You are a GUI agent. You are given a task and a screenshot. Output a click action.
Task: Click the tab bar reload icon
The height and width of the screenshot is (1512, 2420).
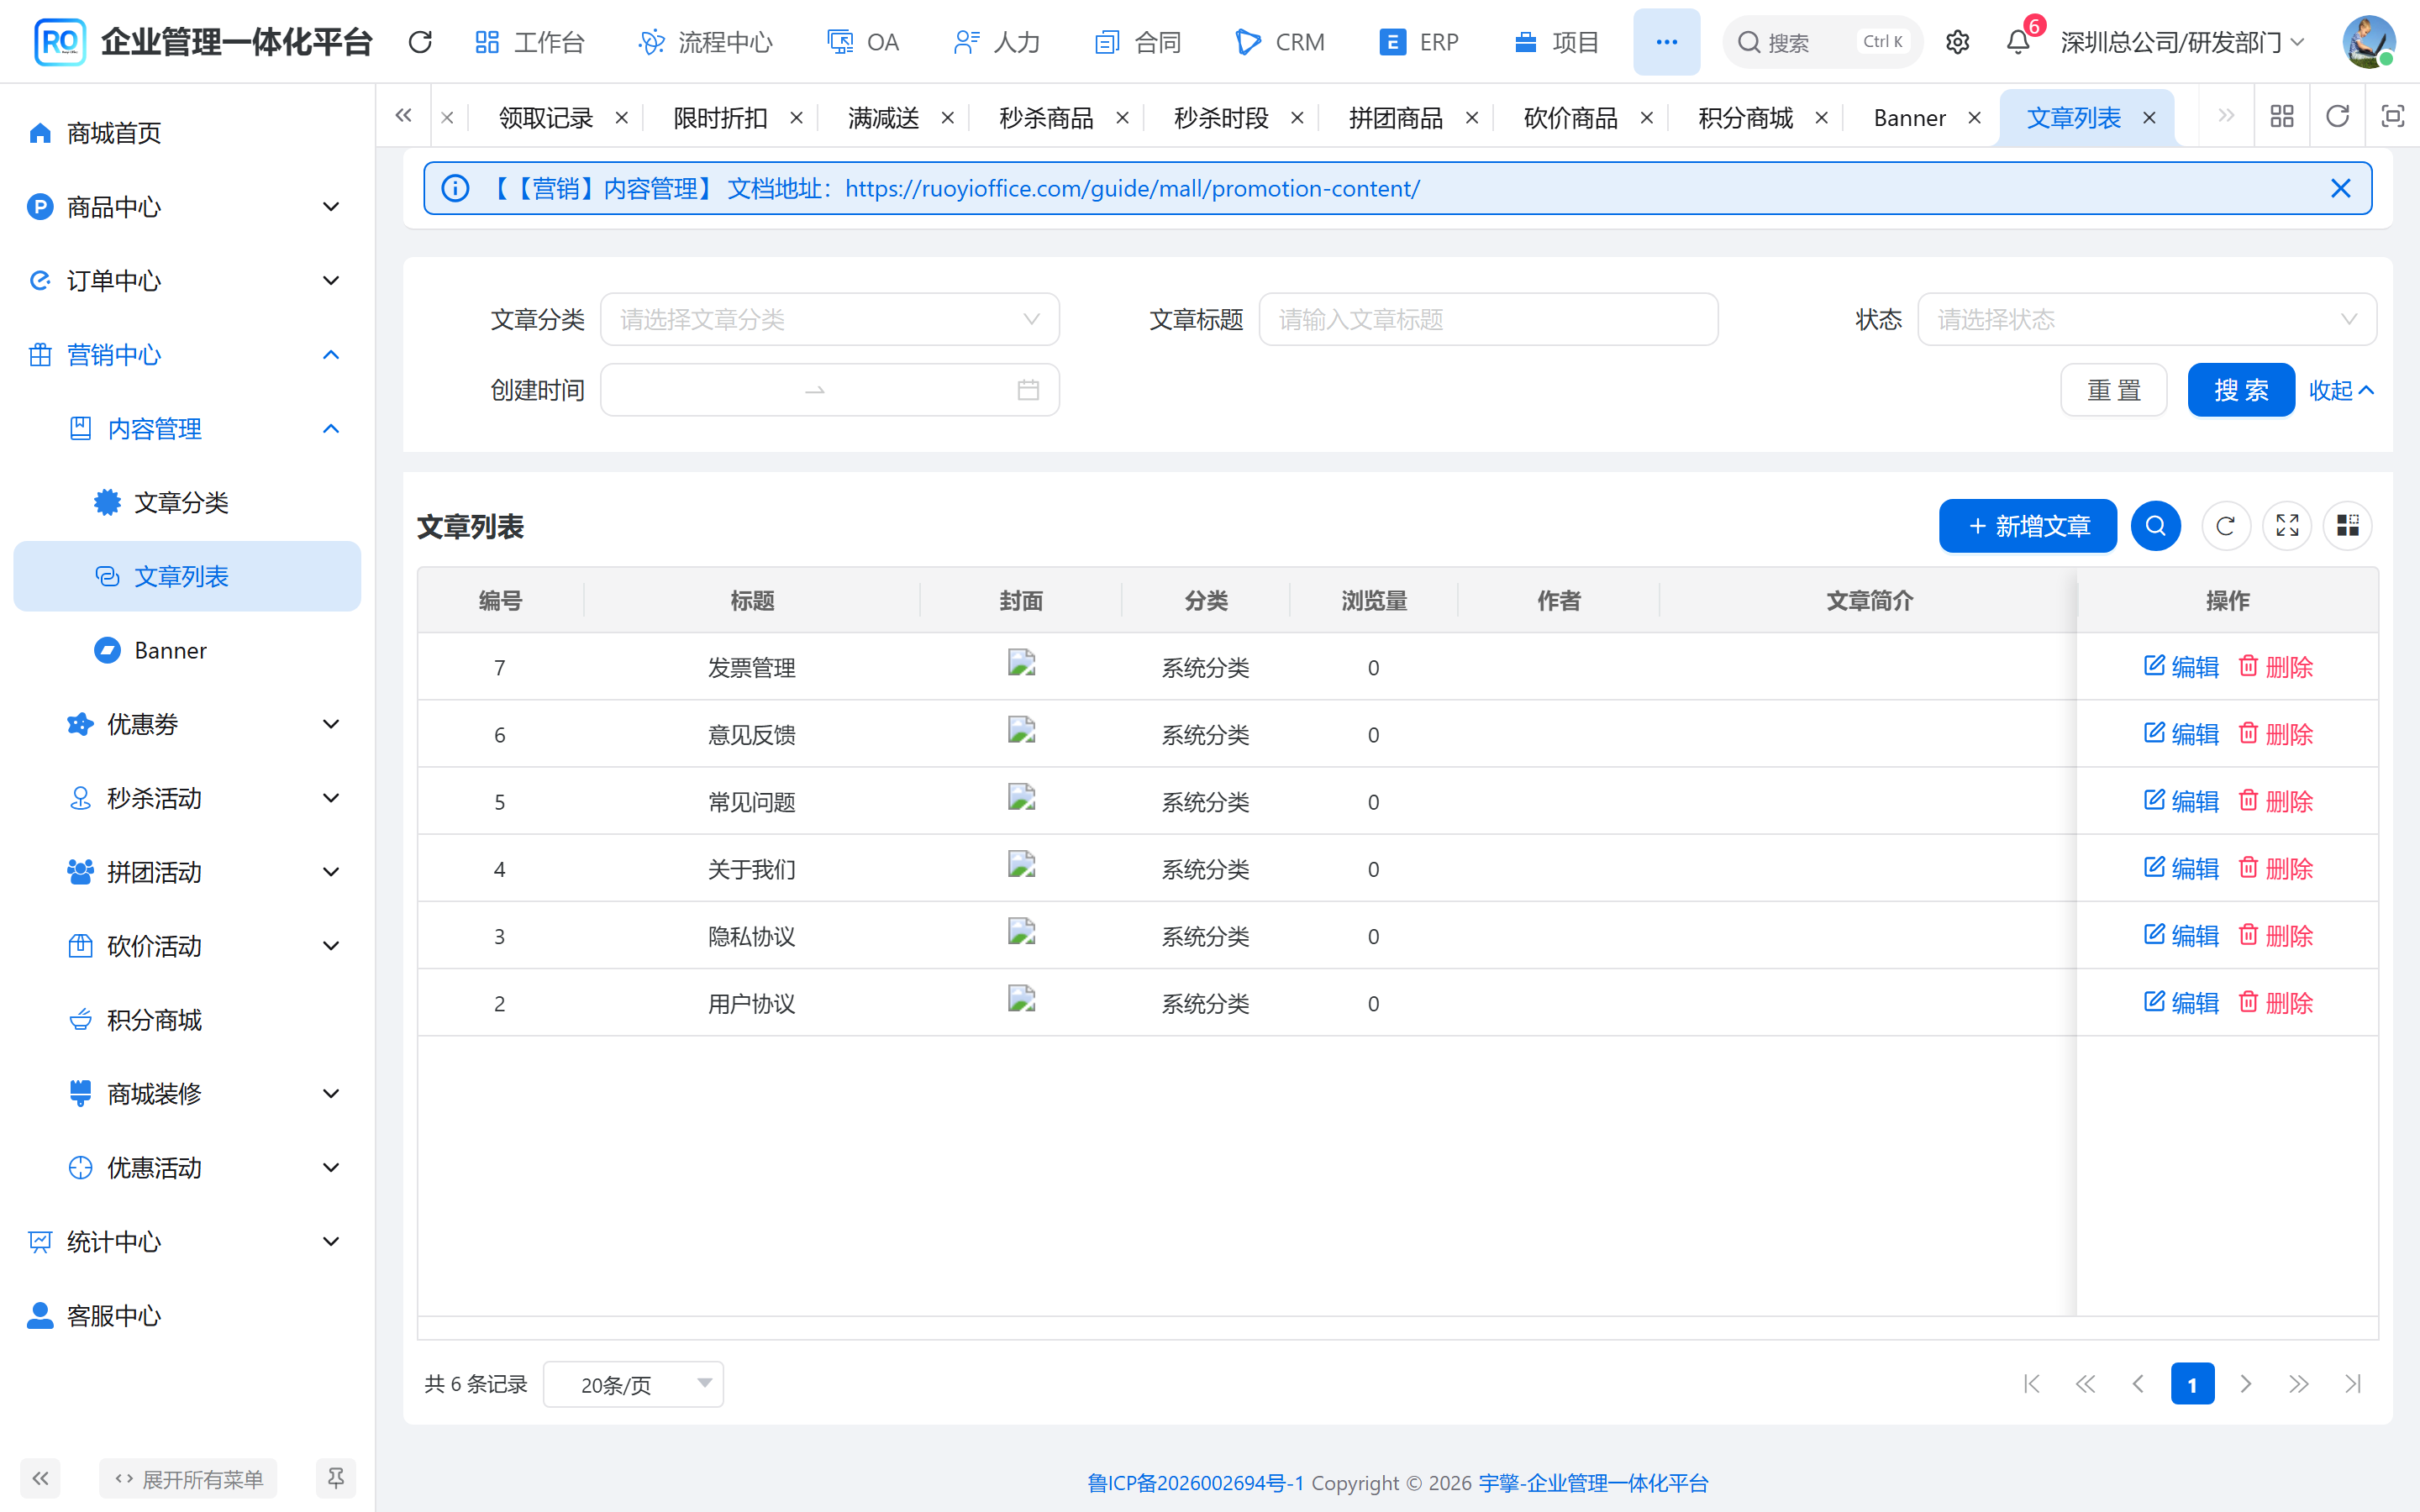pyautogui.click(x=2337, y=117)
